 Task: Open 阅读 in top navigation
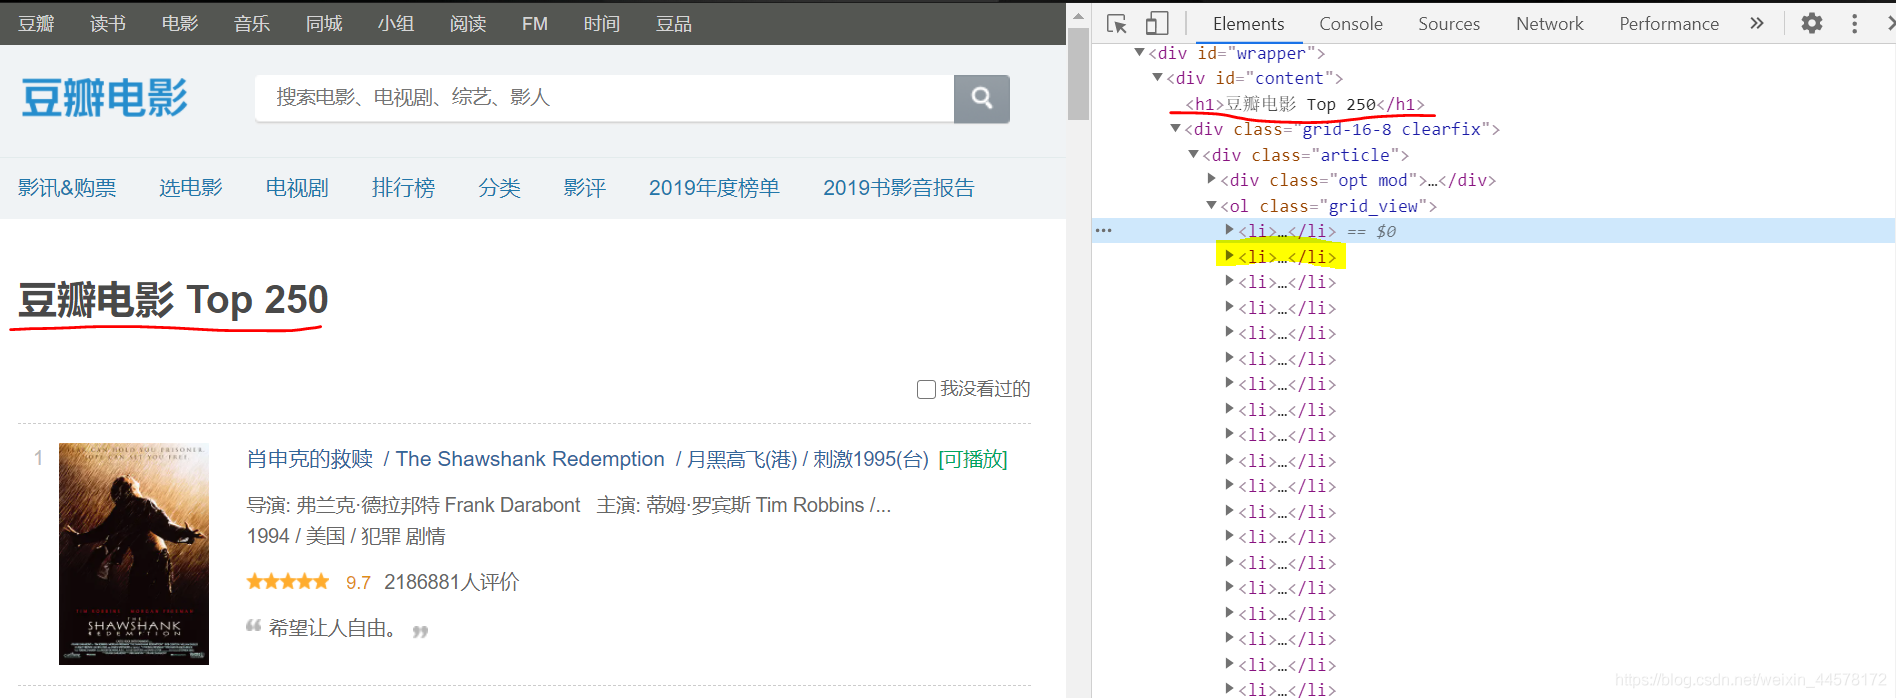[x=468, y=23]
